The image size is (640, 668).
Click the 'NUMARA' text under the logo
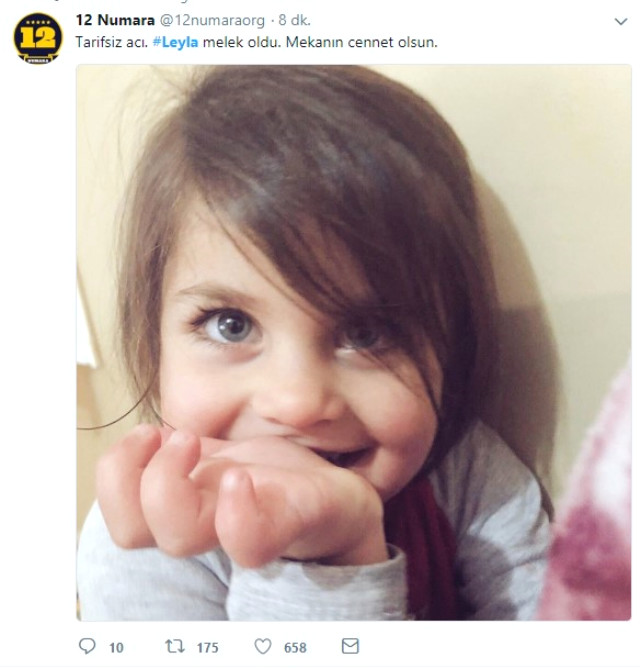click(38, 55)
